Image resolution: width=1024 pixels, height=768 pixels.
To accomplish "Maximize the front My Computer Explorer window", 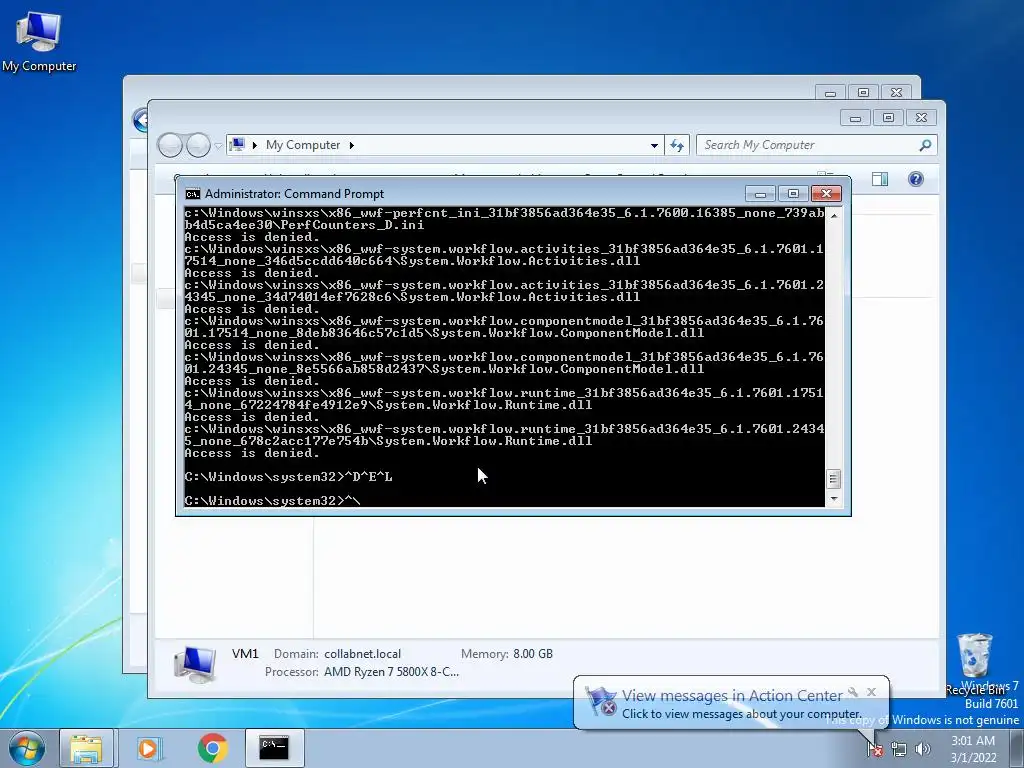I will pos(888,118).
